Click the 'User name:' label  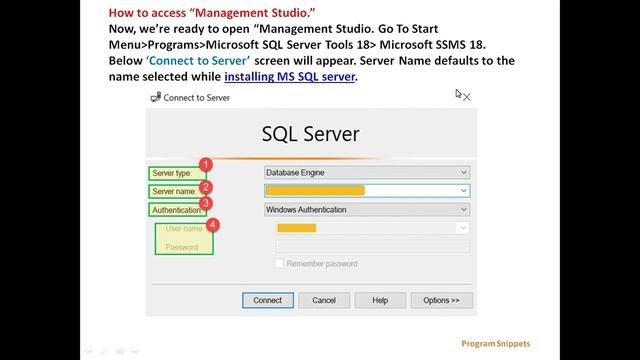click(184, 229)
